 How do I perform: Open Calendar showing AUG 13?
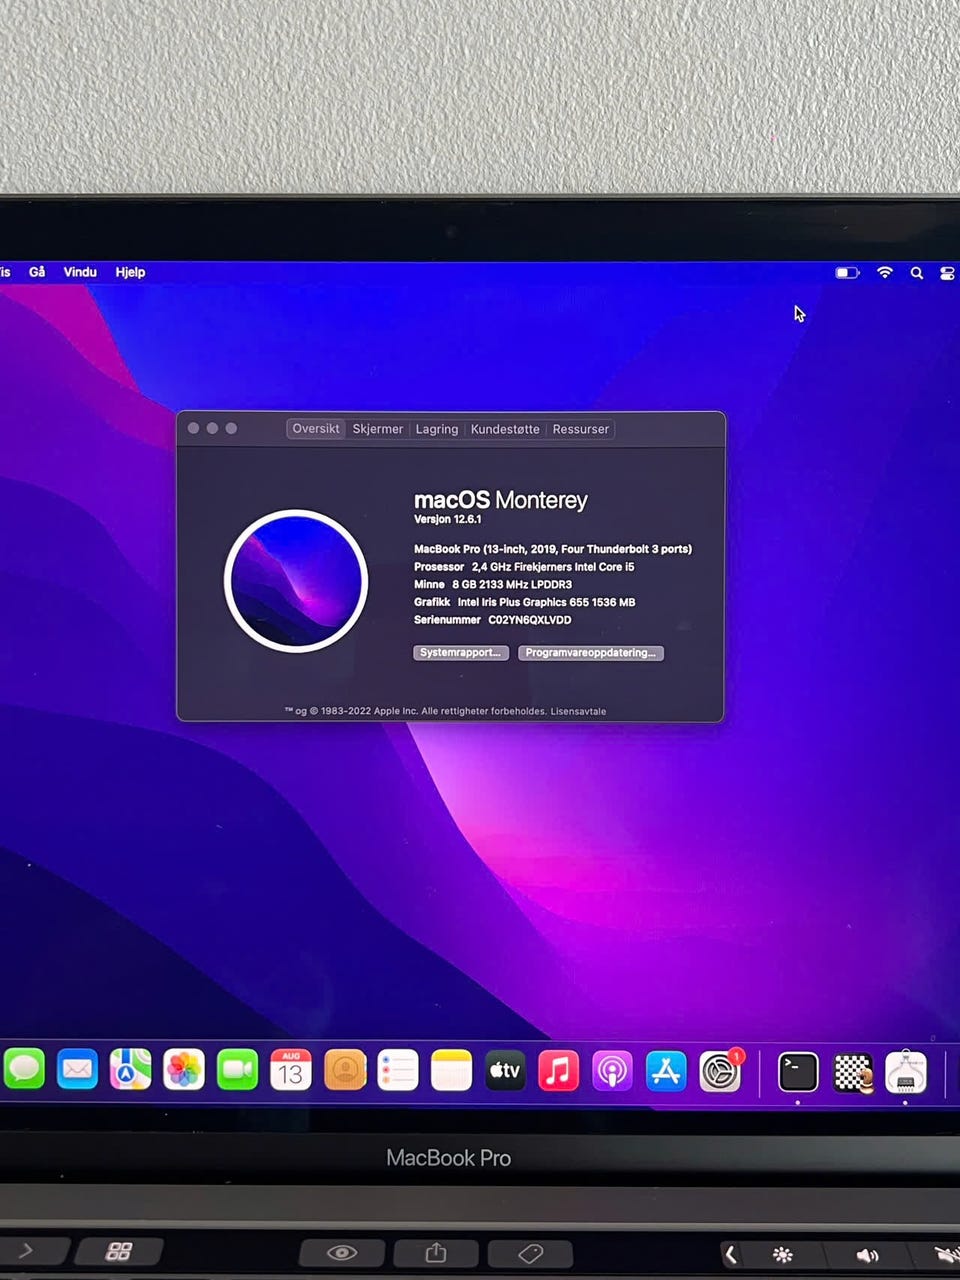pyautogui.click(x=291, y=1070)
